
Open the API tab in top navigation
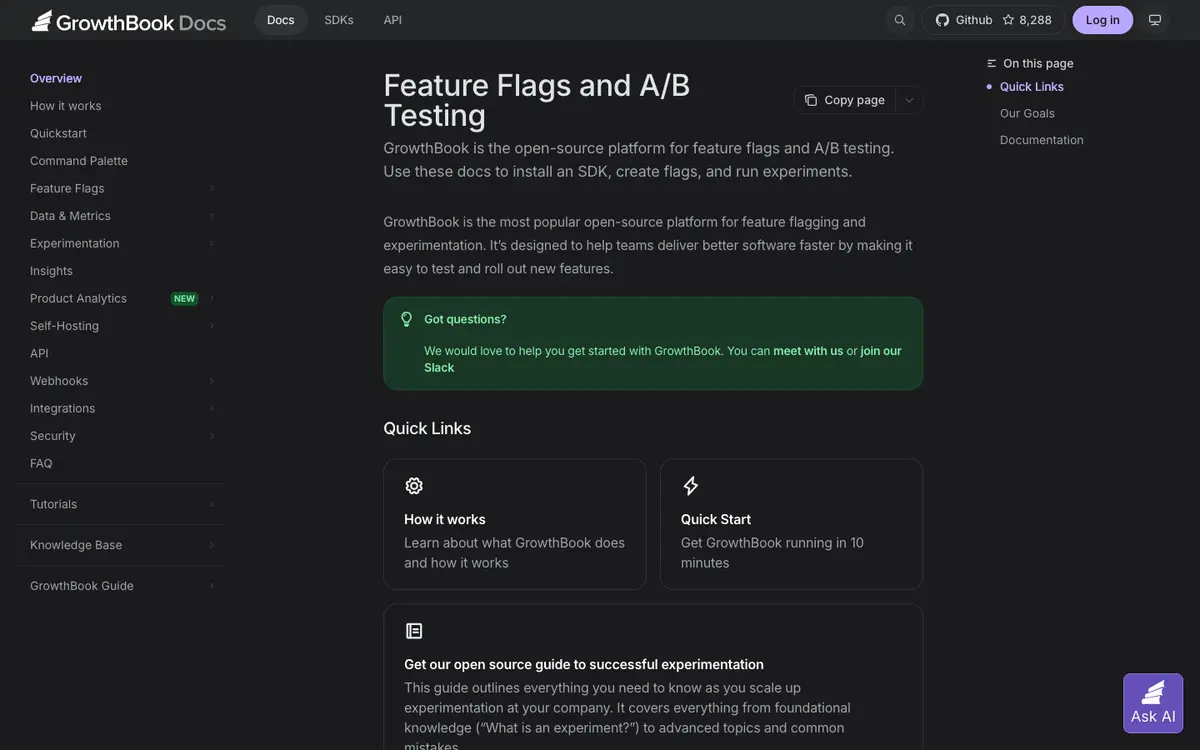pyautogui.click(x=393, y=20)
